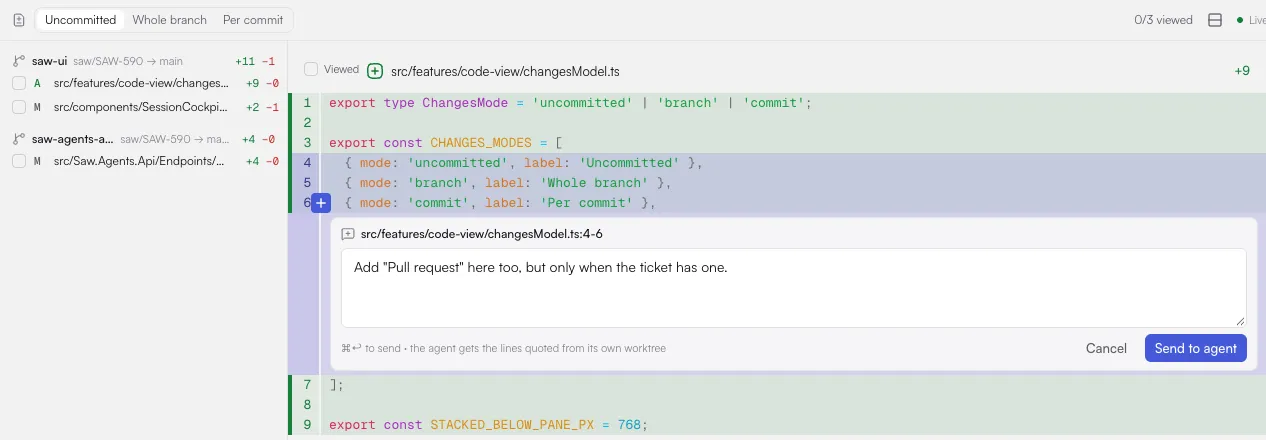Click the branch icon beside saw-ui

[18, 61]
